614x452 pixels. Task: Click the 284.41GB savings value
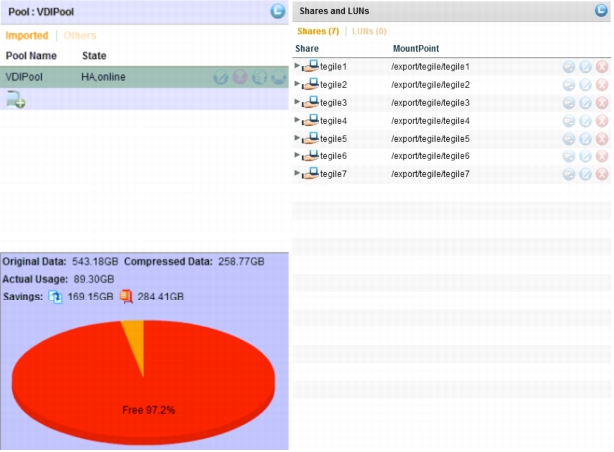(x=161, y=297)
